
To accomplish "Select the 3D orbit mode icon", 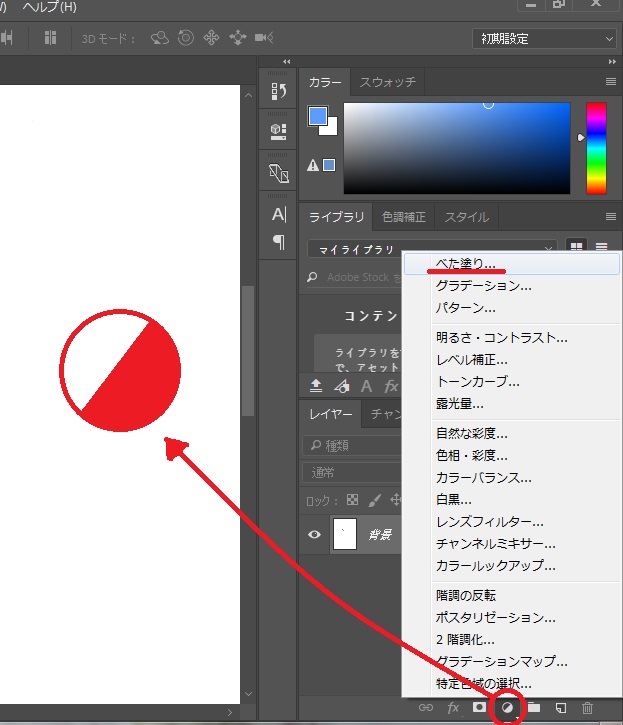I will 160,38.
